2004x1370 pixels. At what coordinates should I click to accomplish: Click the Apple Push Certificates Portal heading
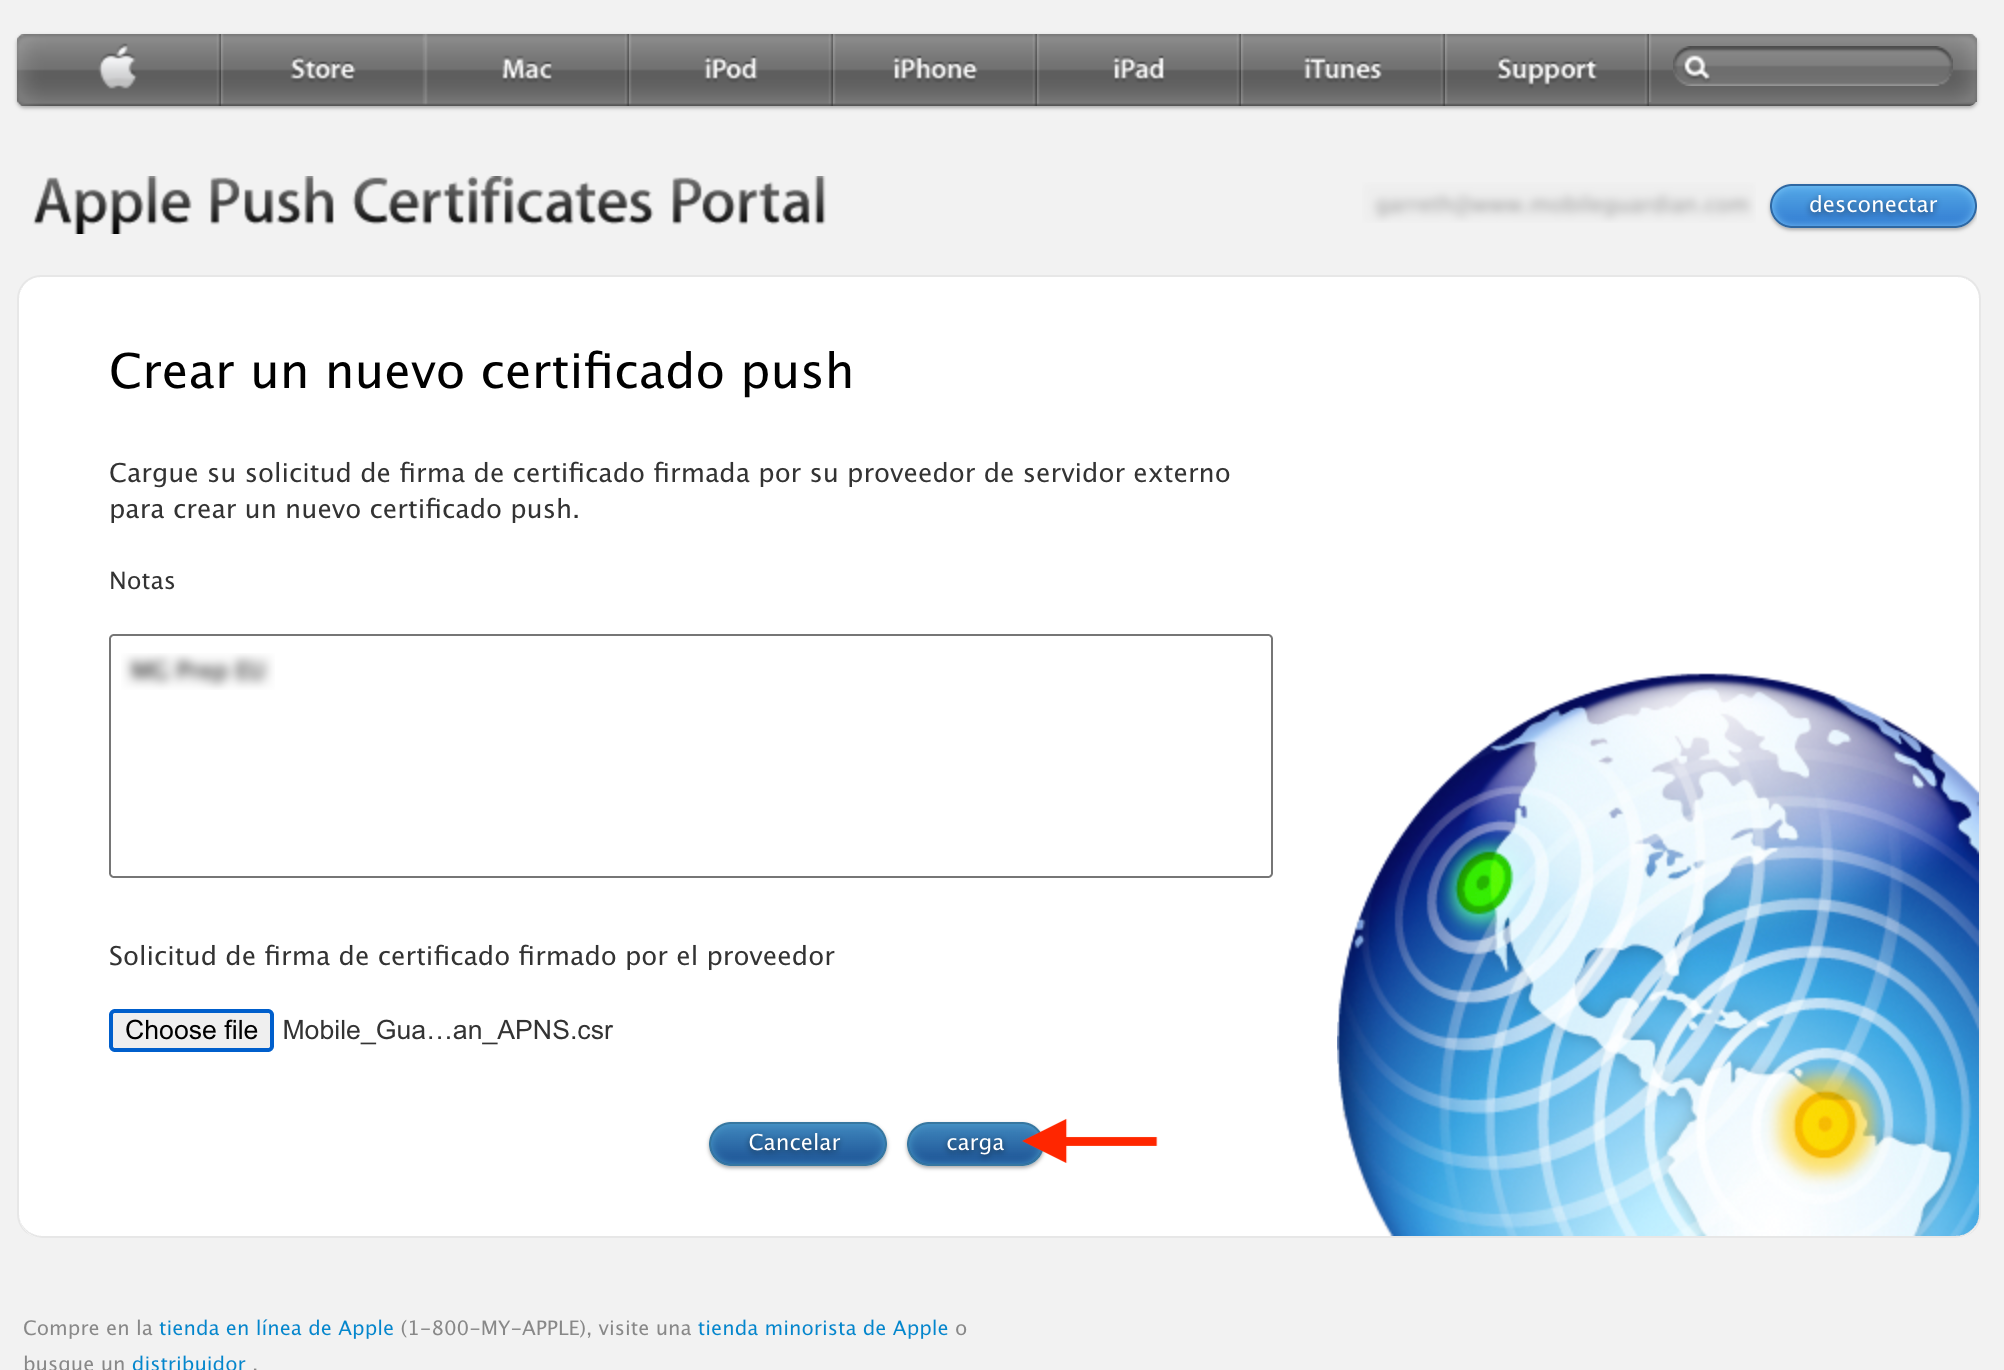pos(430,202)
